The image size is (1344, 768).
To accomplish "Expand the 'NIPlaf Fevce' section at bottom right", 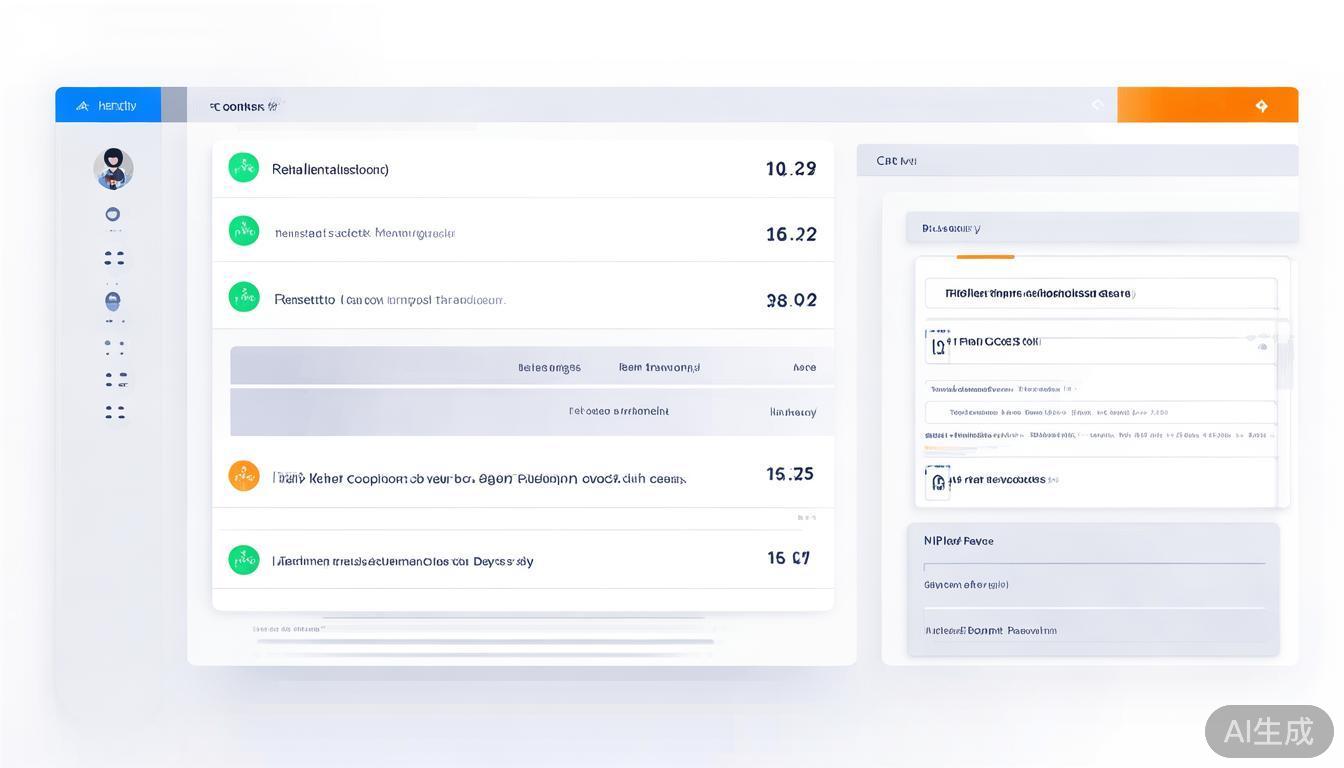I will (x=1092, y=541).
